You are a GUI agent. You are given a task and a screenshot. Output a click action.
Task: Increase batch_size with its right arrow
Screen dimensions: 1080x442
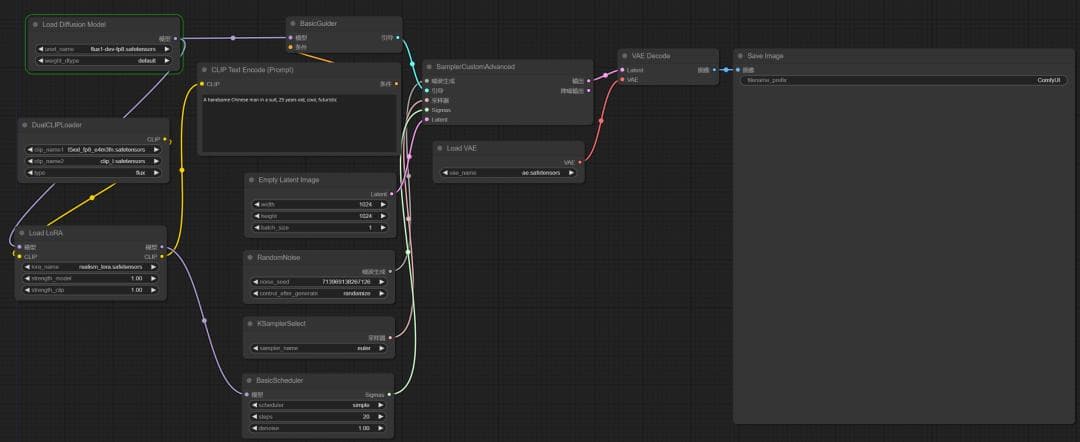pos(382,228)
